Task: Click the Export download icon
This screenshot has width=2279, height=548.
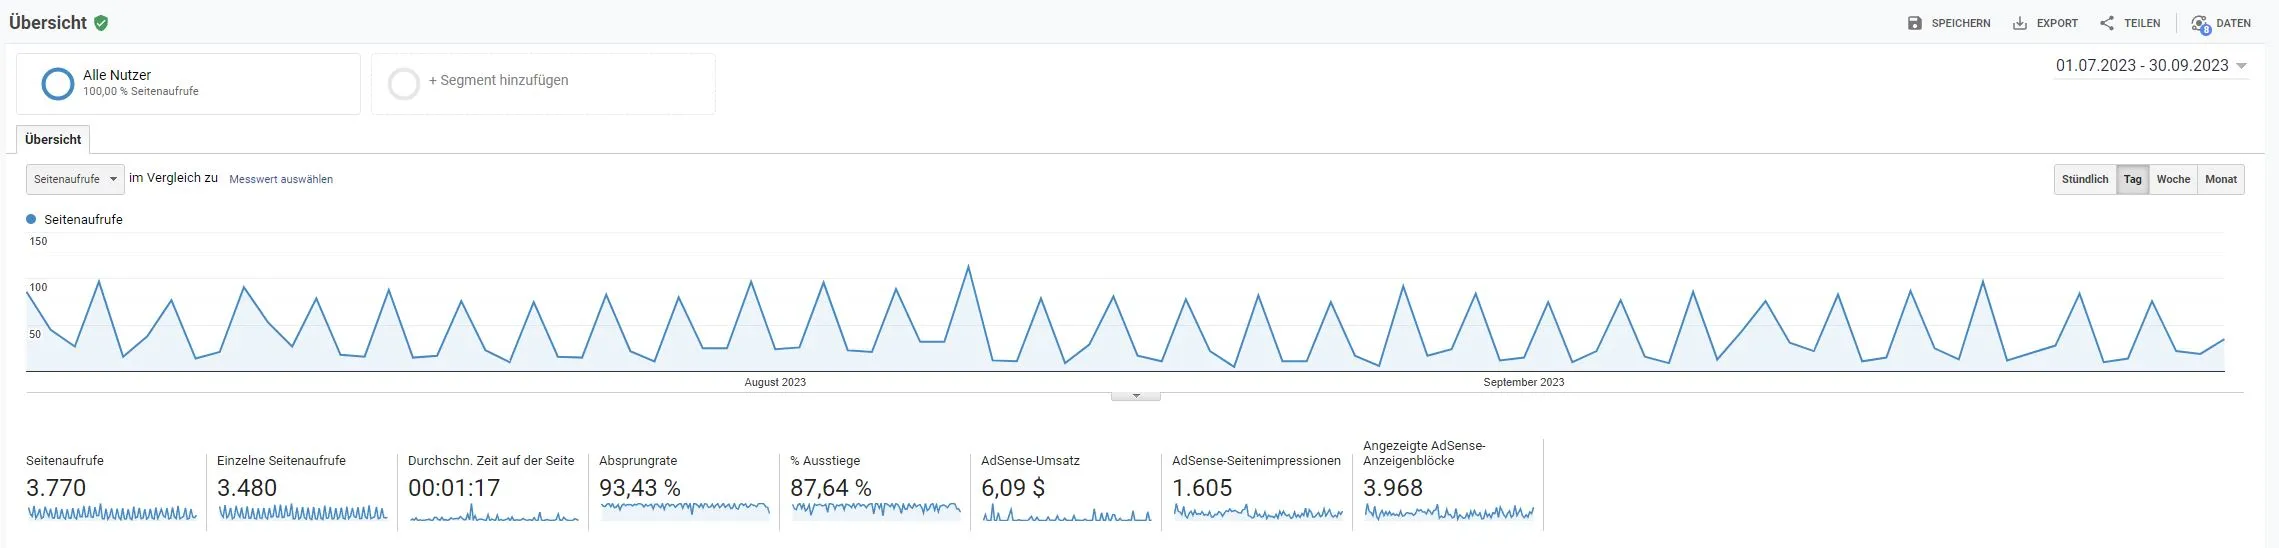Action: [2019, 23]
